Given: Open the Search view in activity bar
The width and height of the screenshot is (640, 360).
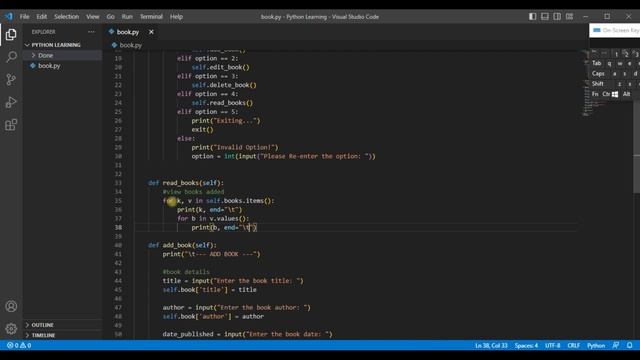Looking at the screenshot, I should point(11,57).
